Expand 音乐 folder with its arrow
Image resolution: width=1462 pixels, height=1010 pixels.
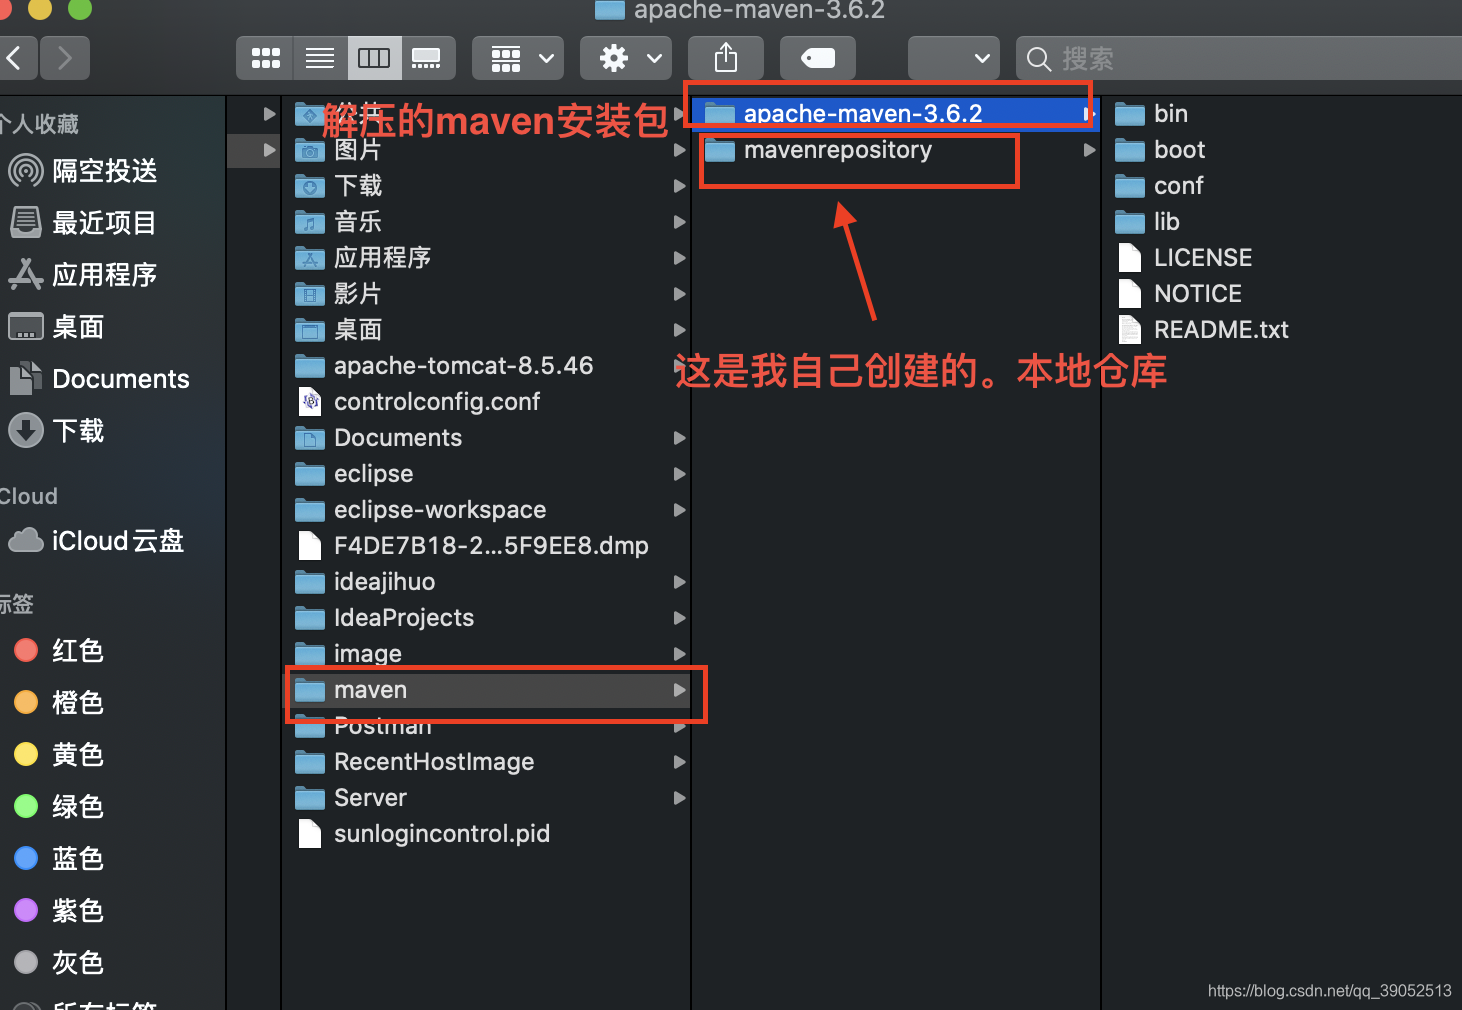pos(679,222)
